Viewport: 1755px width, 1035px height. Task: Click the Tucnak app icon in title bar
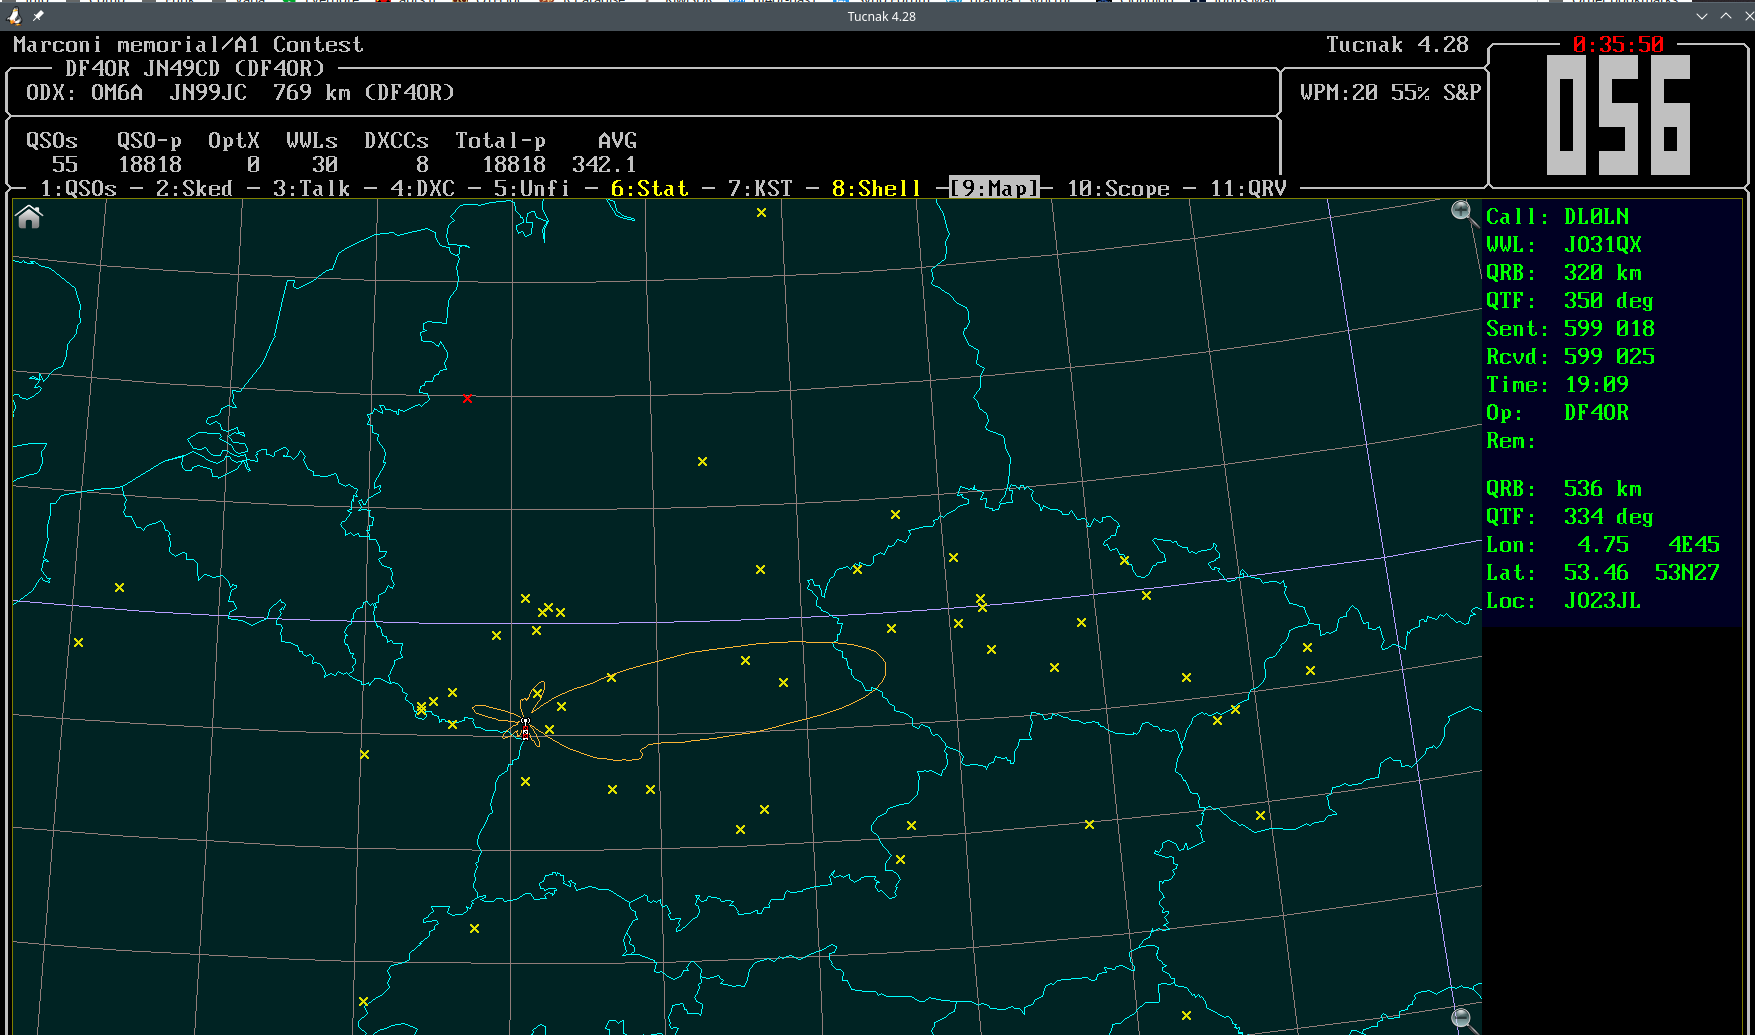pos(14,16)
